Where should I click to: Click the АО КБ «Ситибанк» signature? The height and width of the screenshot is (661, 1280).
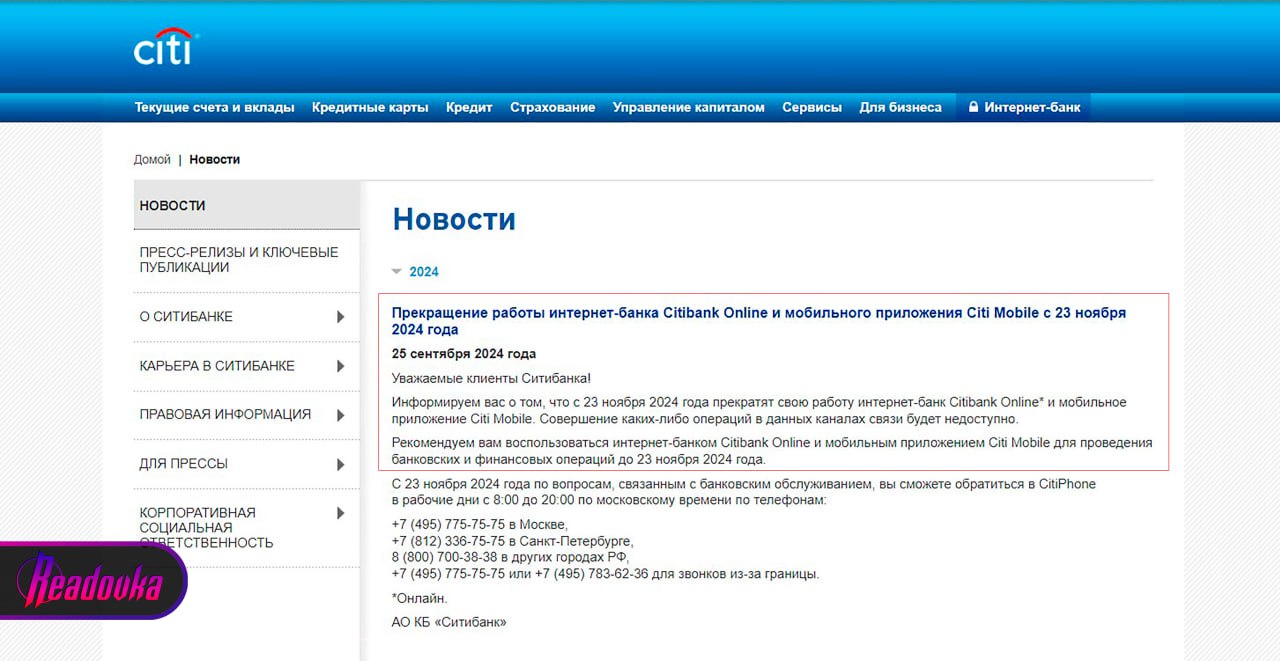[449, 622]
